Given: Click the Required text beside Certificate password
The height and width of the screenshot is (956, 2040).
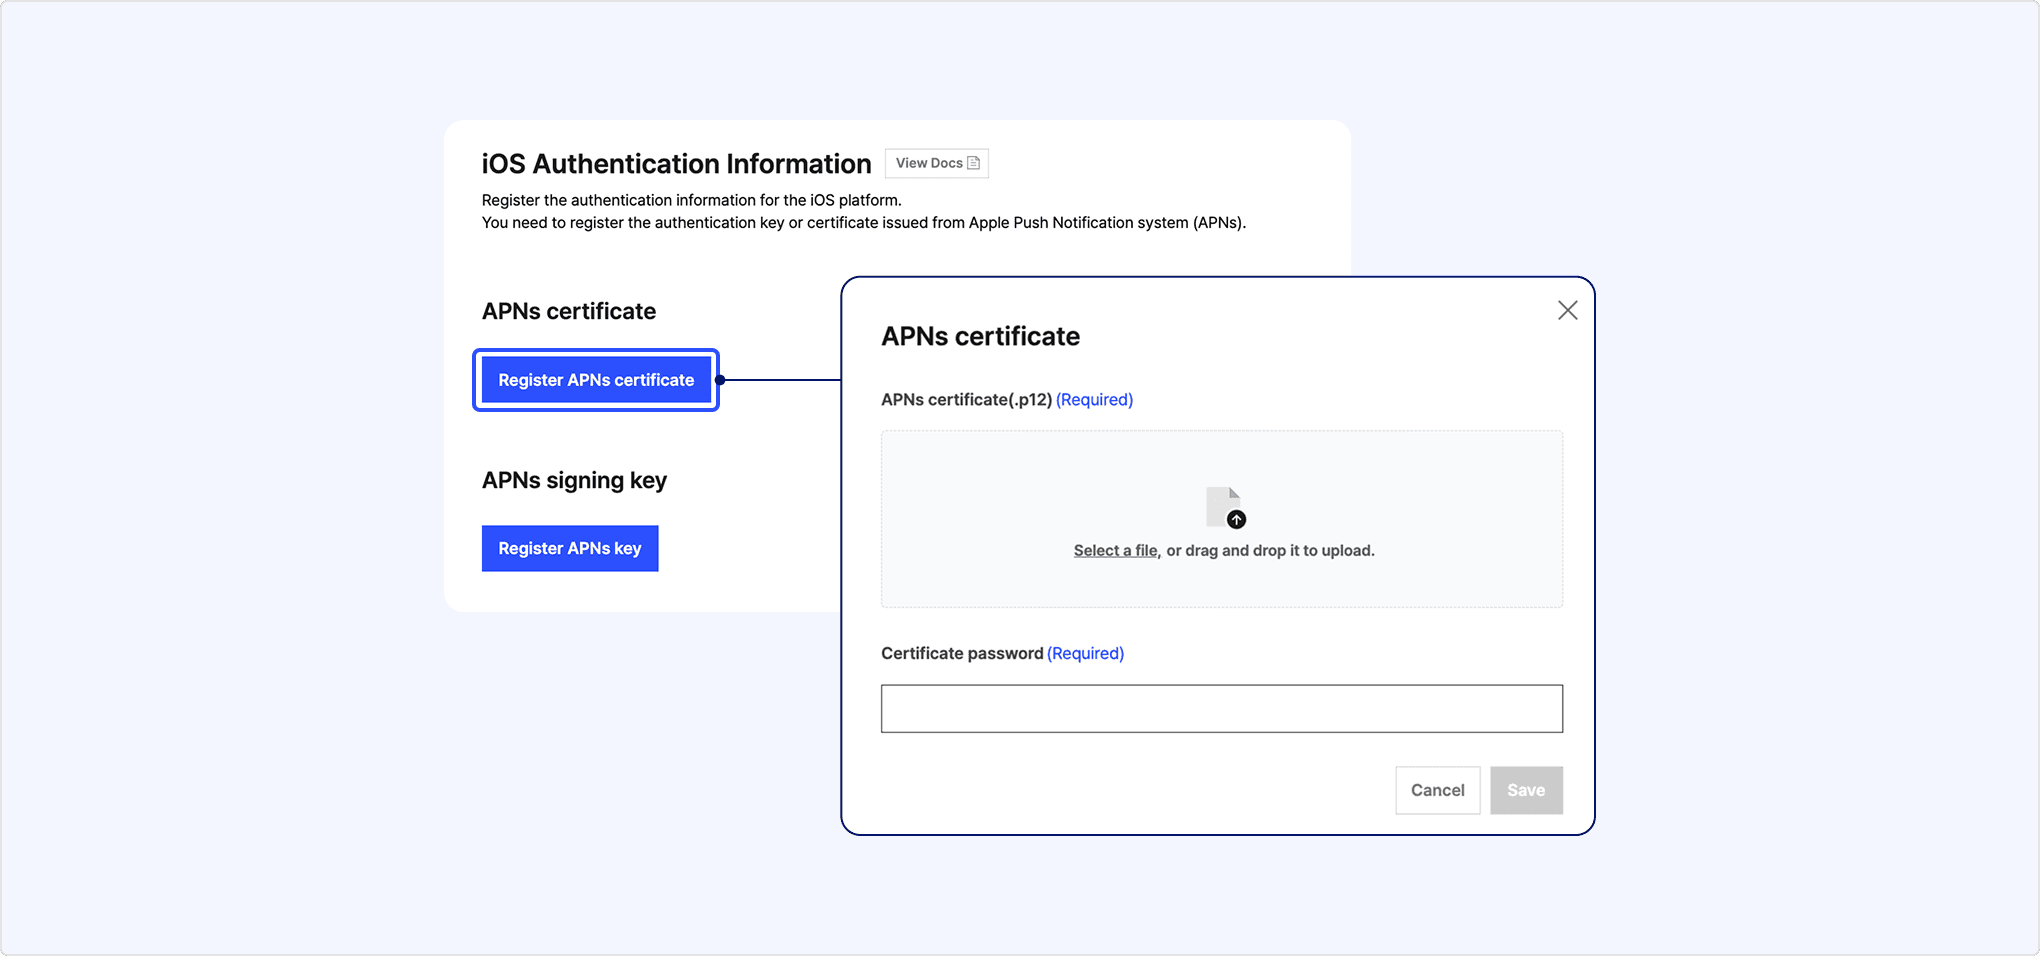Looking at the screenshot, I should [x=1085, y=654].
